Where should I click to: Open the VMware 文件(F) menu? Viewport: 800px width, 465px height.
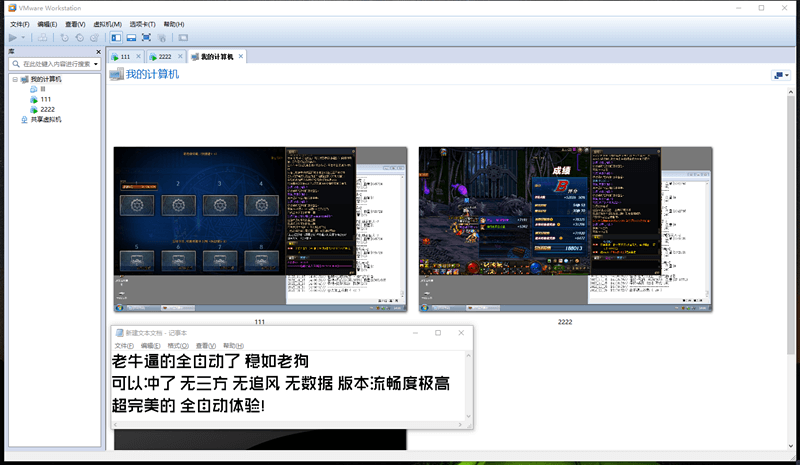click(x=19, y=24)
